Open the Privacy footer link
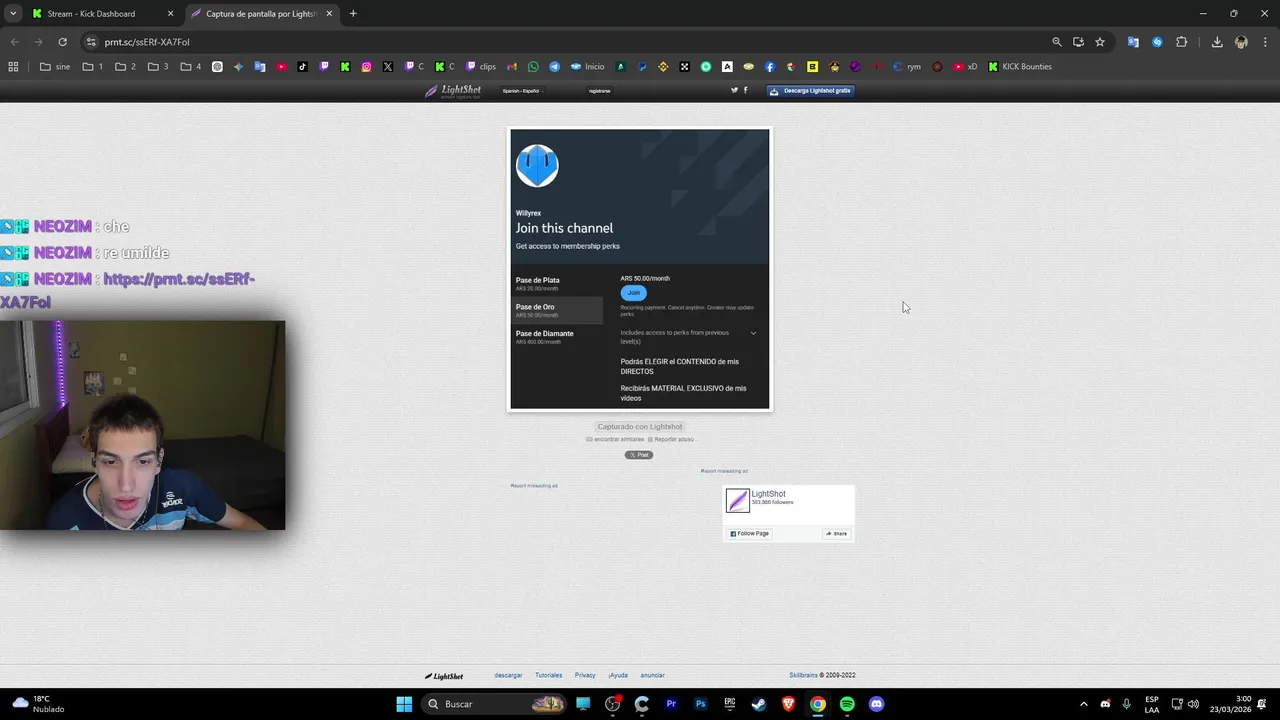The height and width of the screenshot is (720, 1280). (x=585, y=675)
